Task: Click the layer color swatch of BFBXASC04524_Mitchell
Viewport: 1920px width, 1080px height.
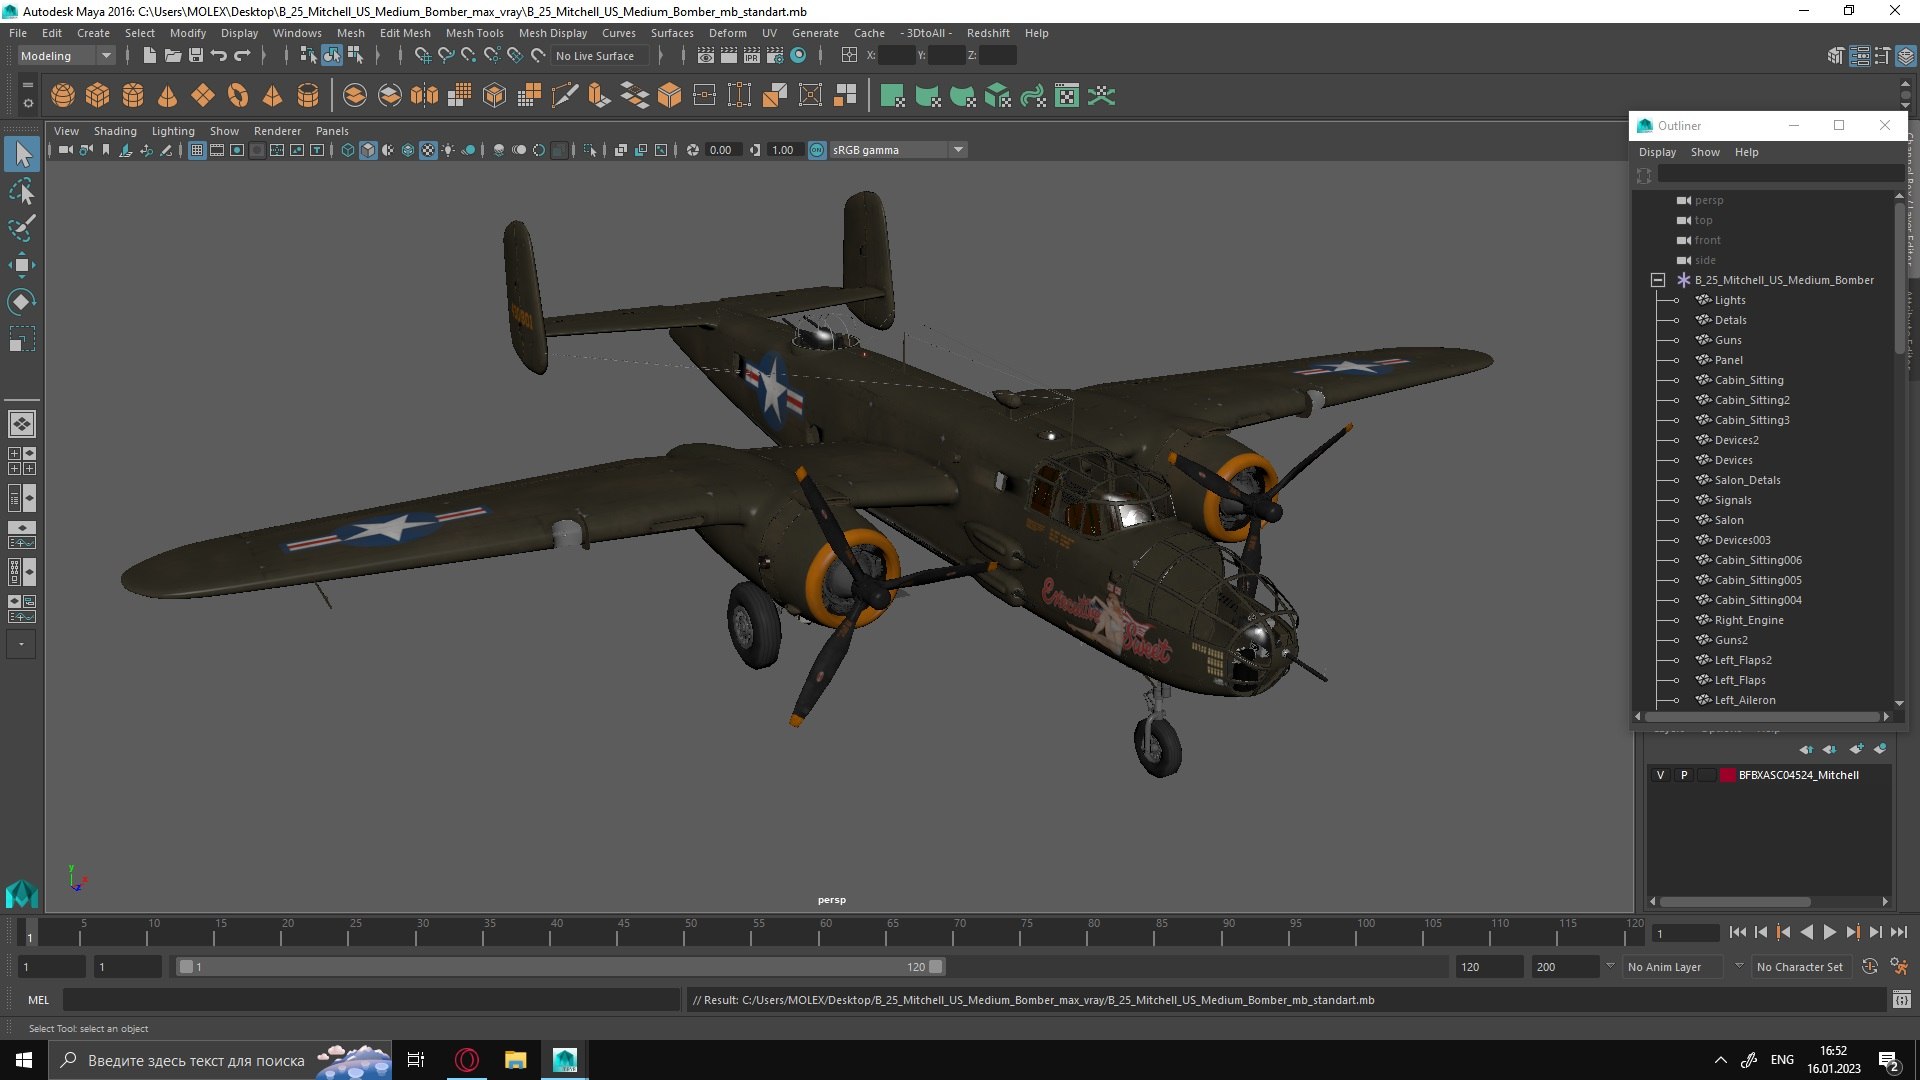Action: 1727,775
